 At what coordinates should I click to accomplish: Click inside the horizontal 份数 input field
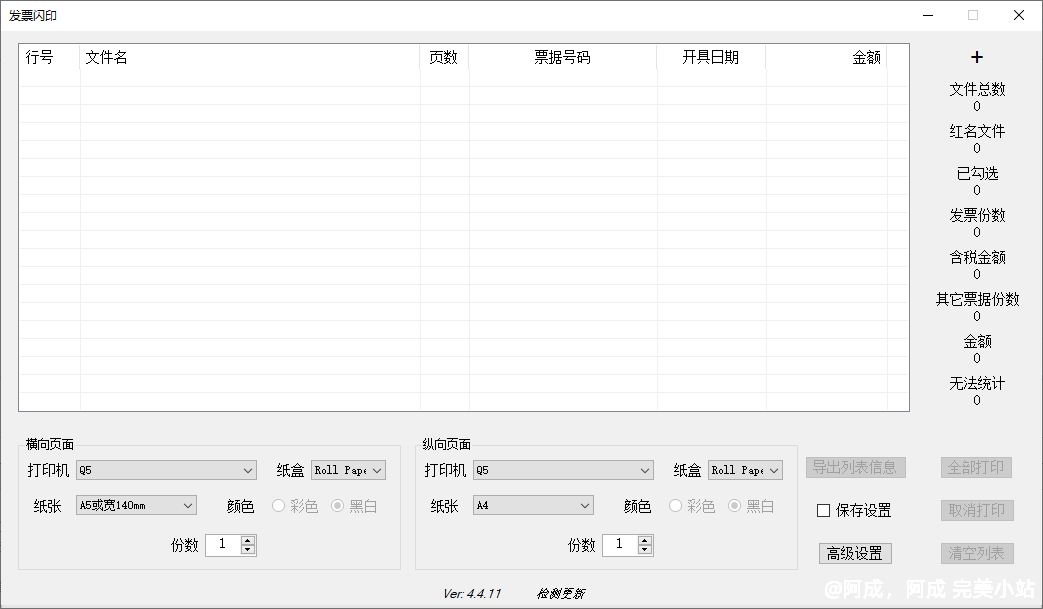pos(222,545)
